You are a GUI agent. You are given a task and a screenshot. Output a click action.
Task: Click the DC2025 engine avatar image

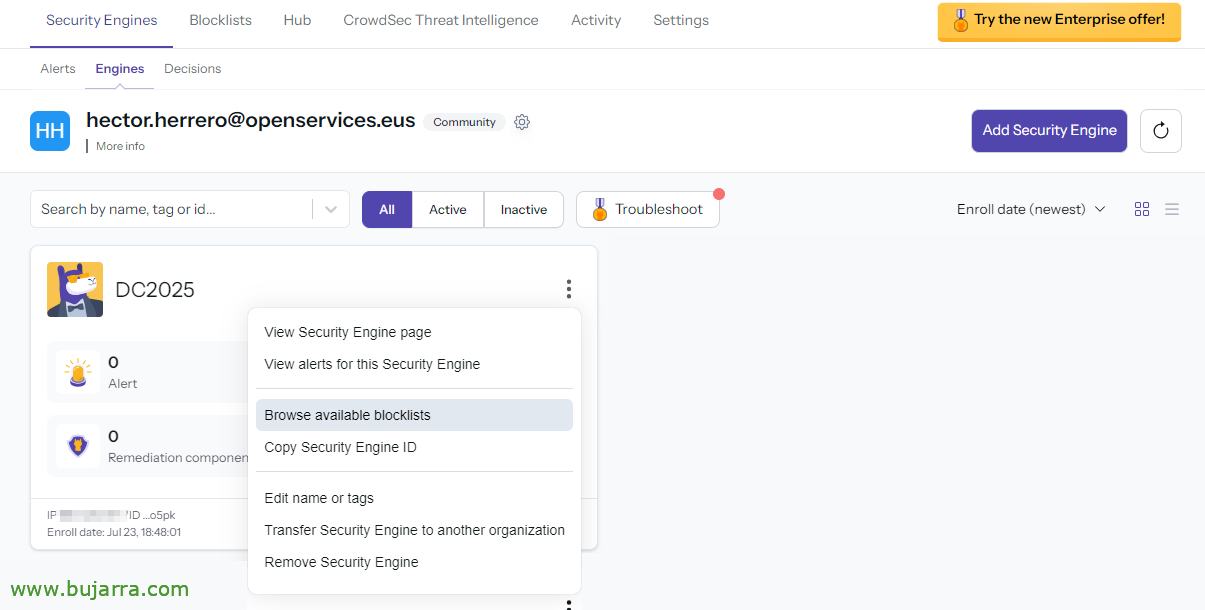[x=75, y=290]
